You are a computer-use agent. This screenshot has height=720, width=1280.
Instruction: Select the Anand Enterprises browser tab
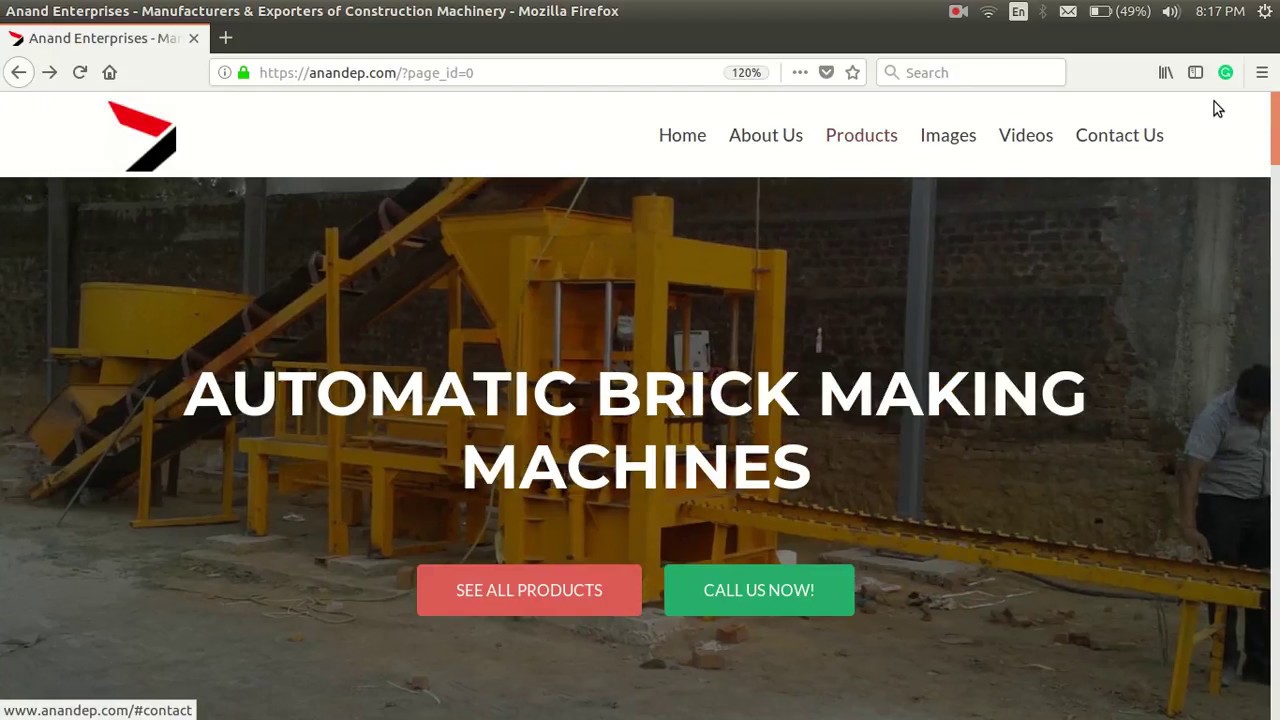coord(104,38)
